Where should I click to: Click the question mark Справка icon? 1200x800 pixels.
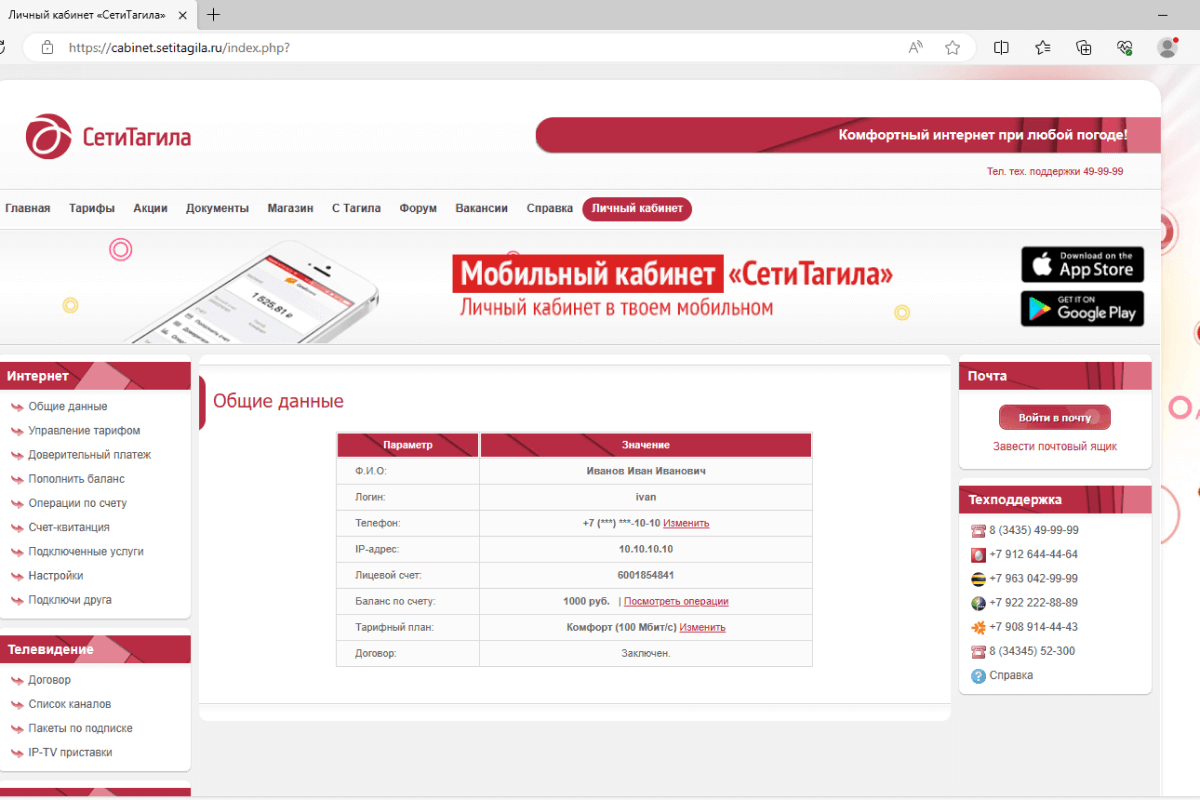(978, 676)
